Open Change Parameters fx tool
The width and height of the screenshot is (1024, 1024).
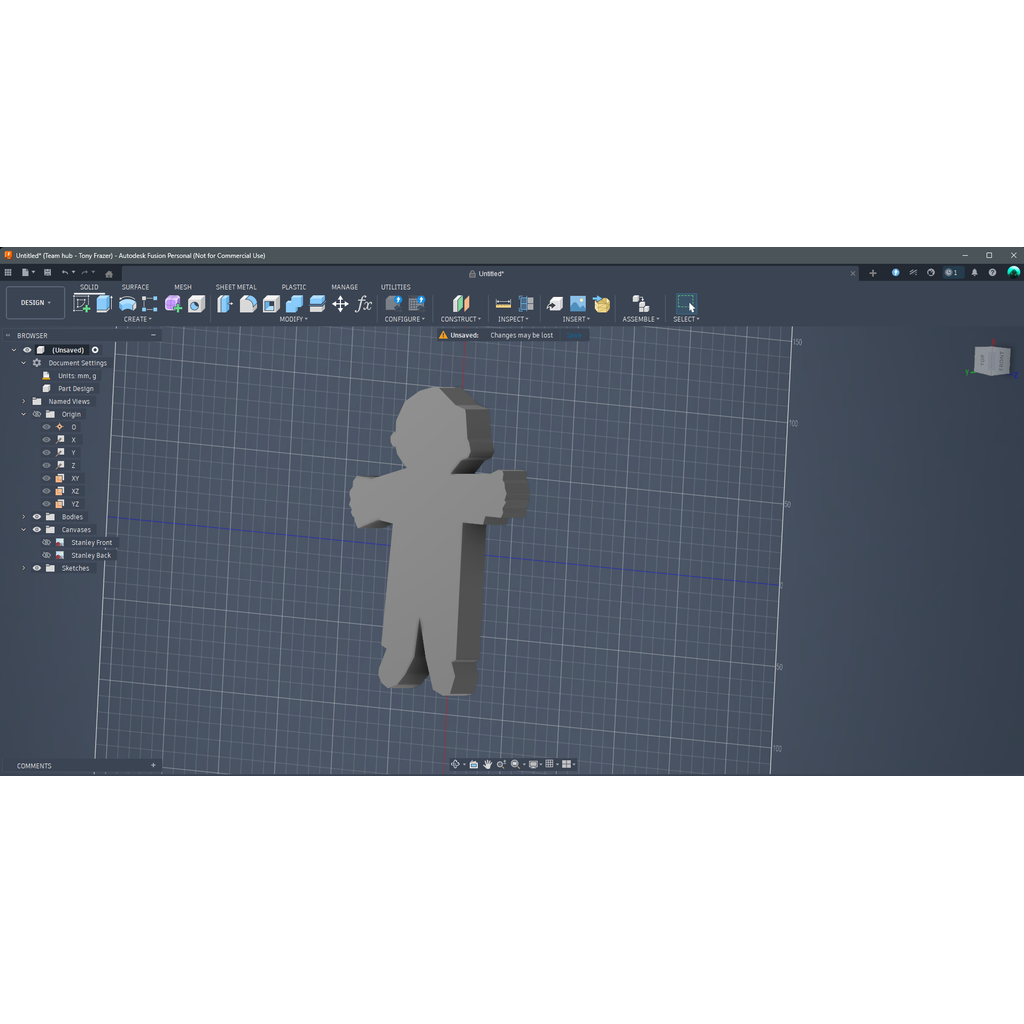[x=364, y=304]
